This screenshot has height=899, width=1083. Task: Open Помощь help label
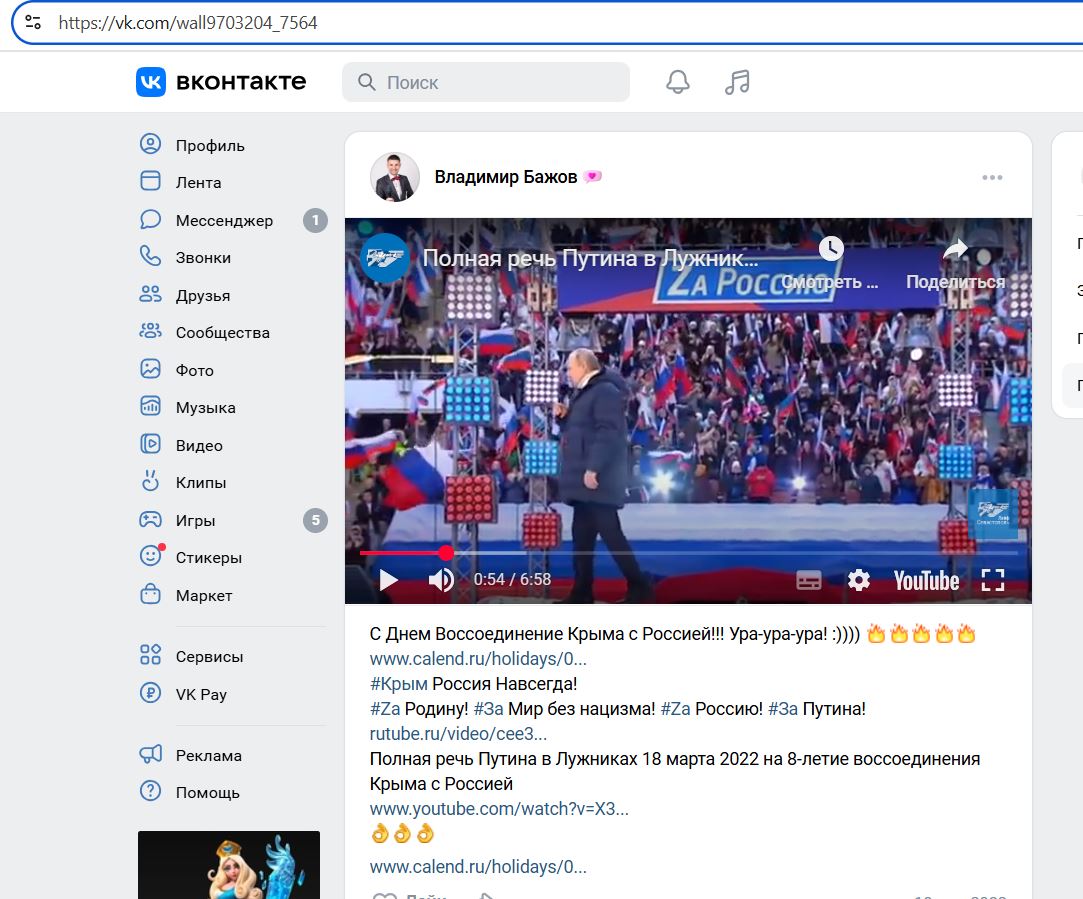pyautogui.click(x=207, y=793)
